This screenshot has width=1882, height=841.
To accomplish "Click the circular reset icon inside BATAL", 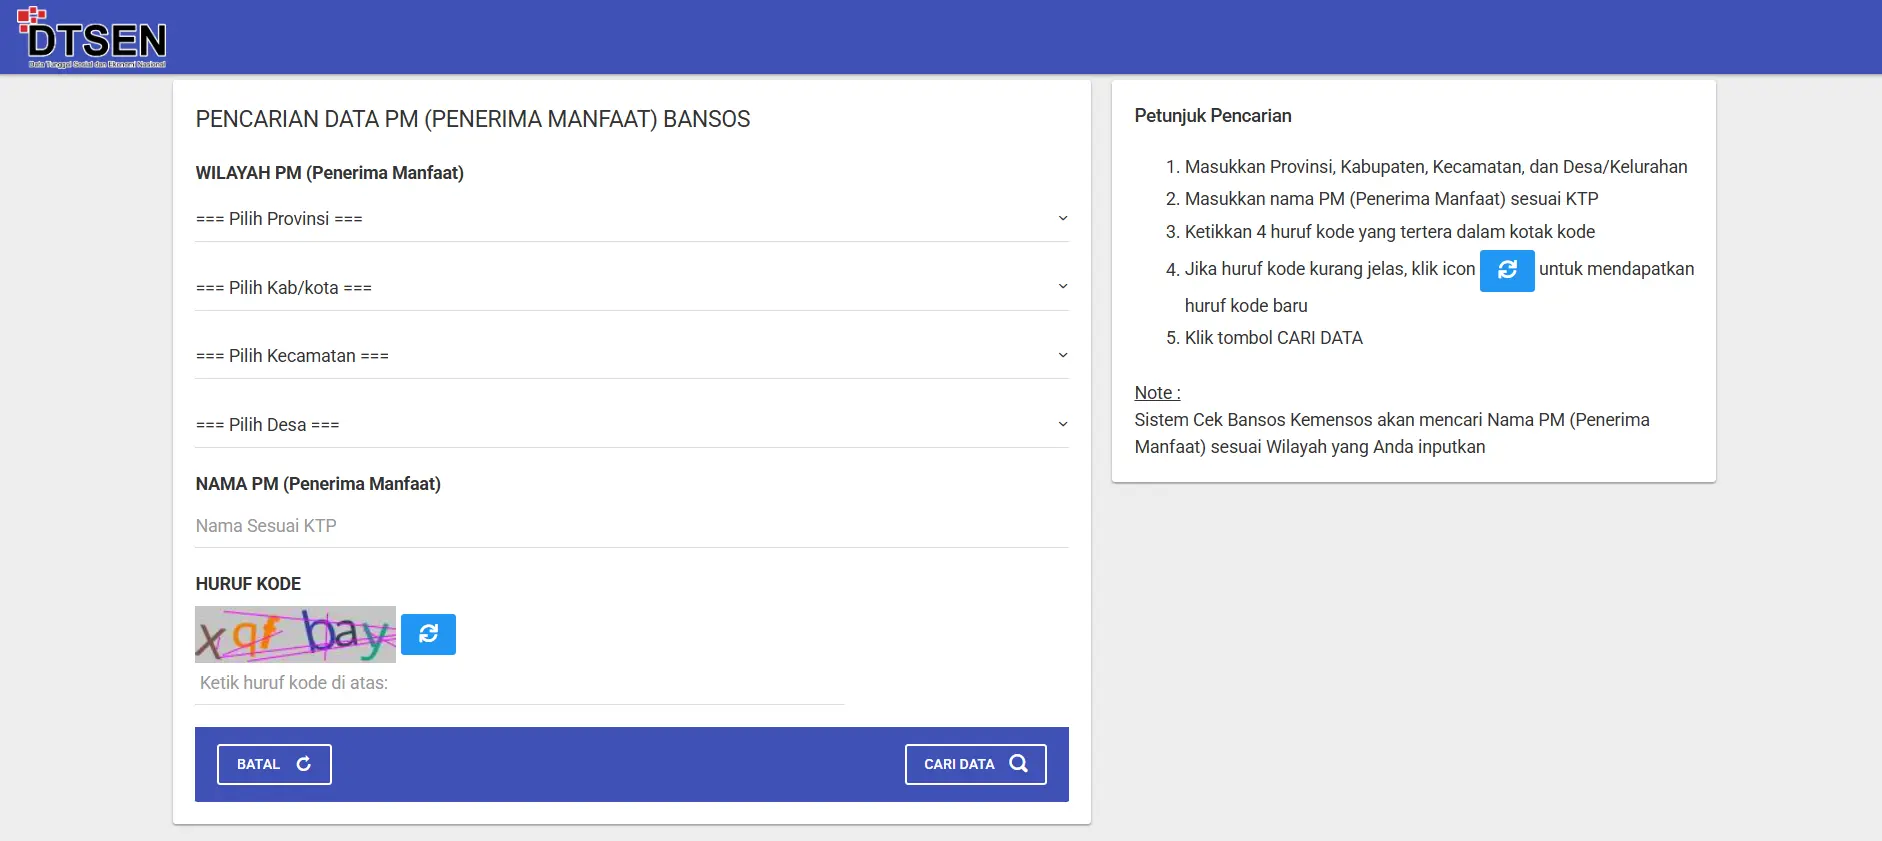I will [x=304, y=764].
